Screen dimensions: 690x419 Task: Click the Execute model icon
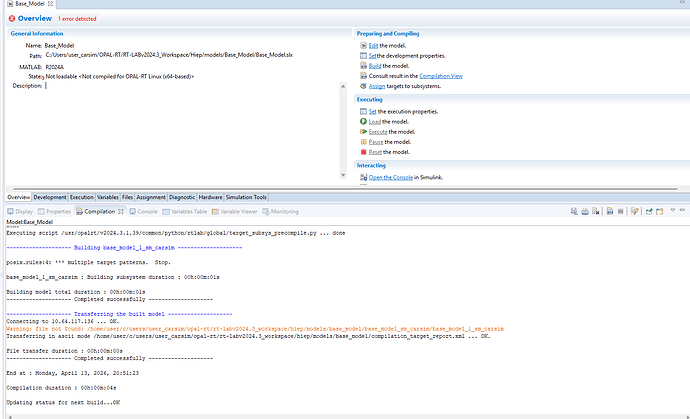[362, 132]
